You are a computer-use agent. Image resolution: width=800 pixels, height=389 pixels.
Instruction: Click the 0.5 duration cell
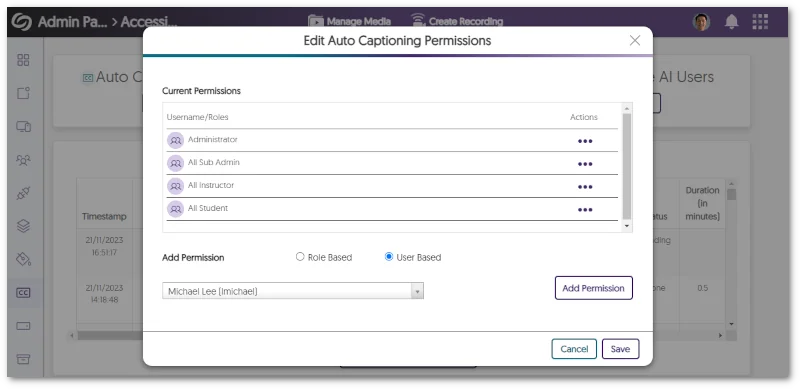702,288
